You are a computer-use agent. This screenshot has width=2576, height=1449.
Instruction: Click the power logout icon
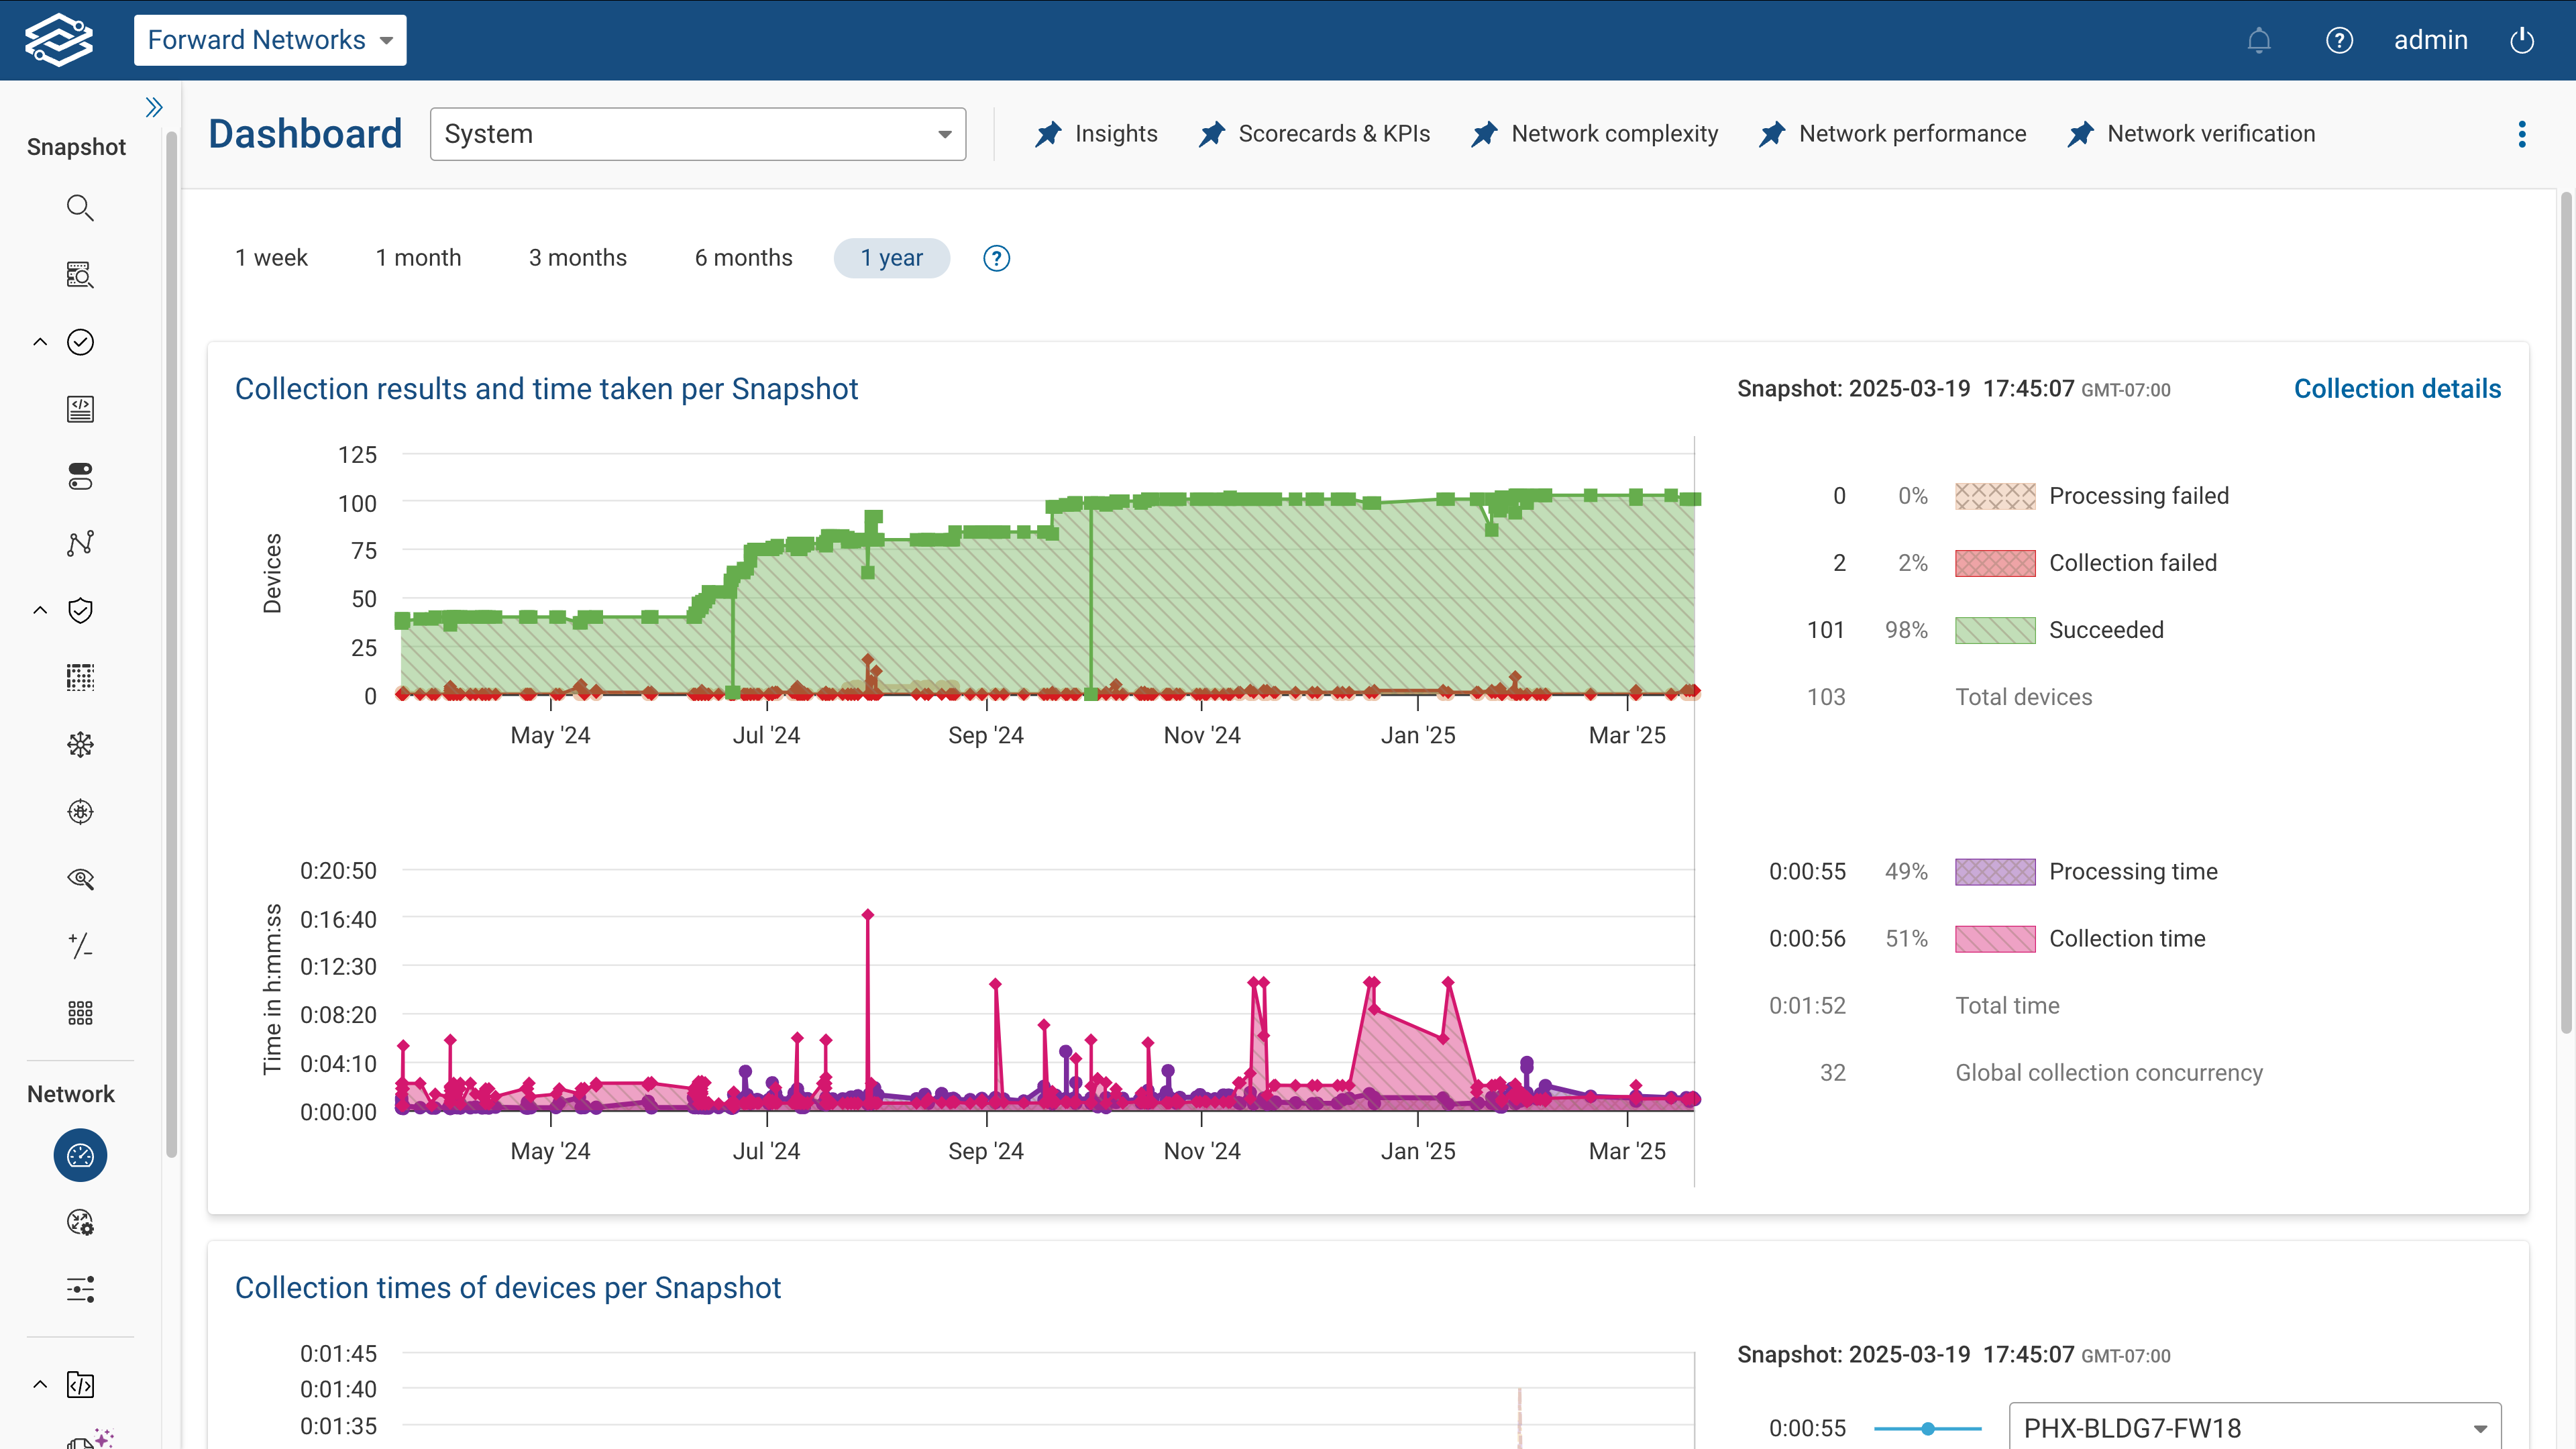2522,40
